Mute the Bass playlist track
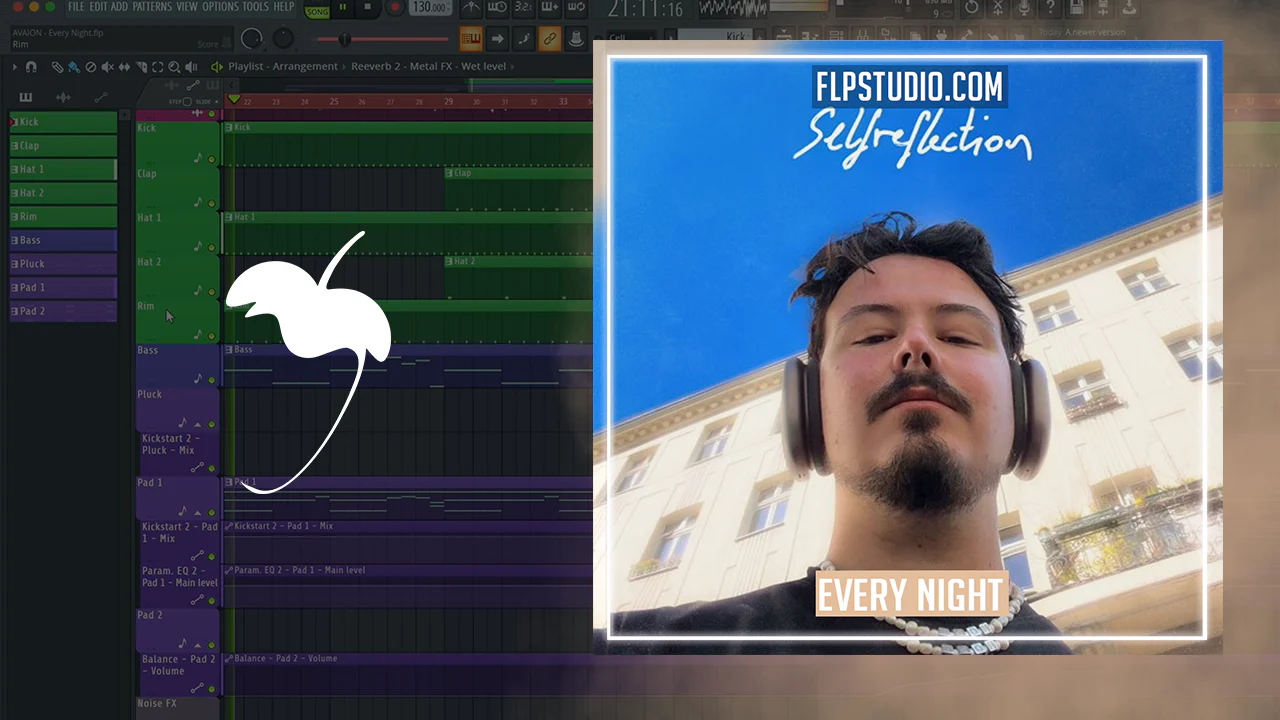The height and width of the screenshot is (720, 1280). click(x=211, y=379)
